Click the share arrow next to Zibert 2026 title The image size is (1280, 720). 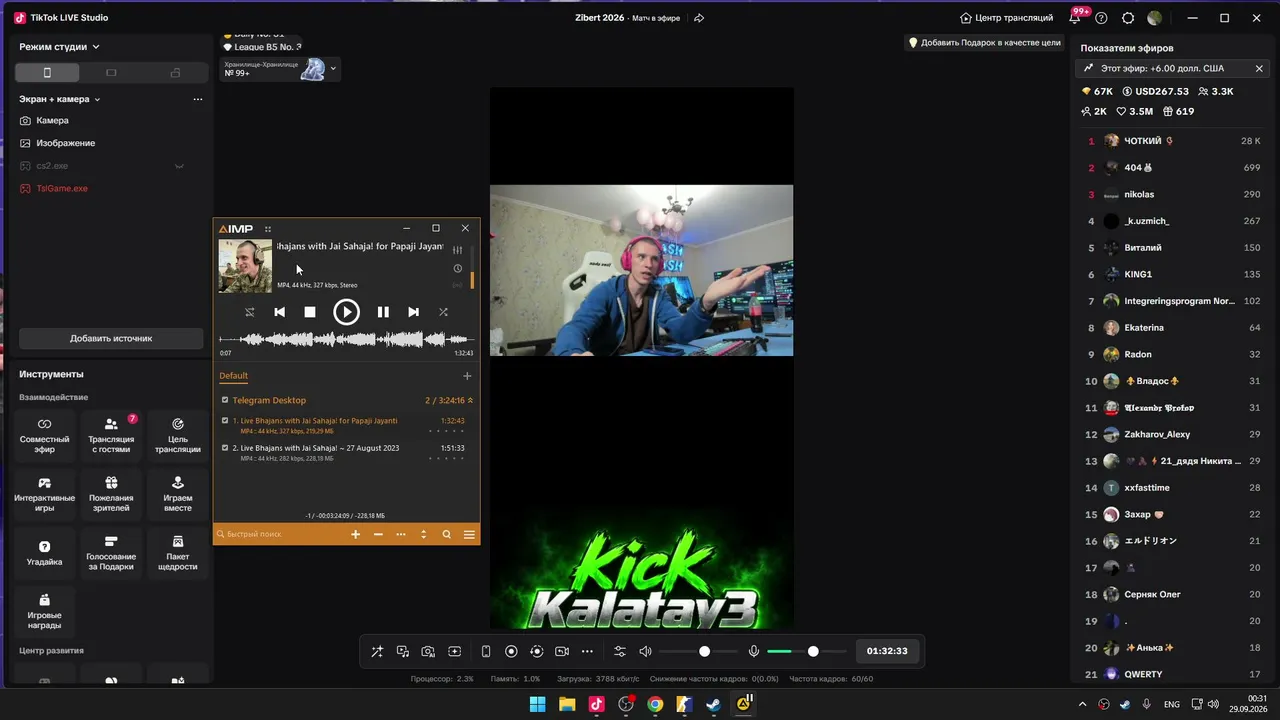(699, 18)
